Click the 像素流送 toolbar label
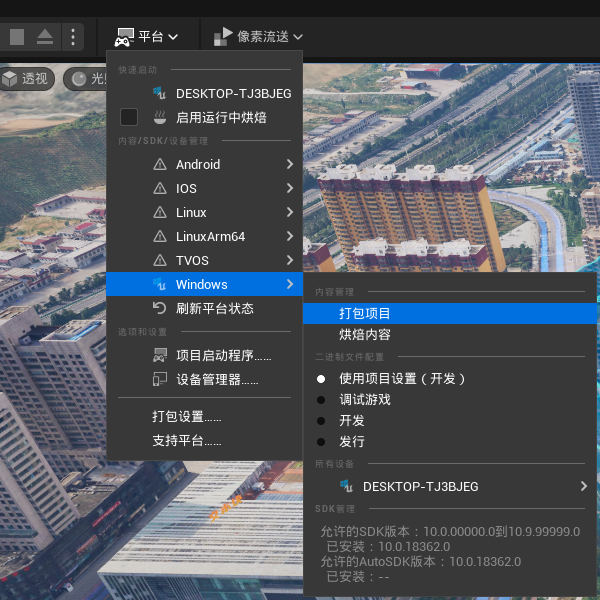The image size is (600, 600). pyautogui.click(x=262, y=37)
